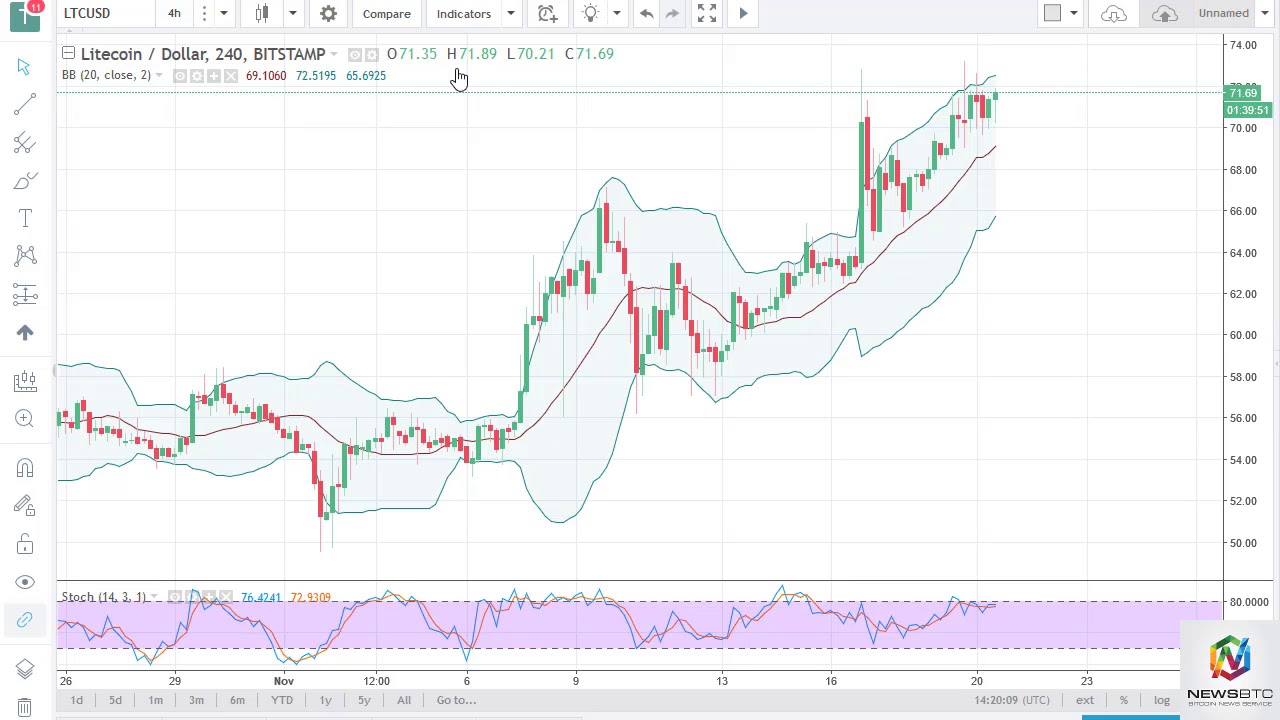The width and height of the screenshot is (1280, 720).
Task: Select the arrow up marker tool
Action: click(x=25, y=332)
